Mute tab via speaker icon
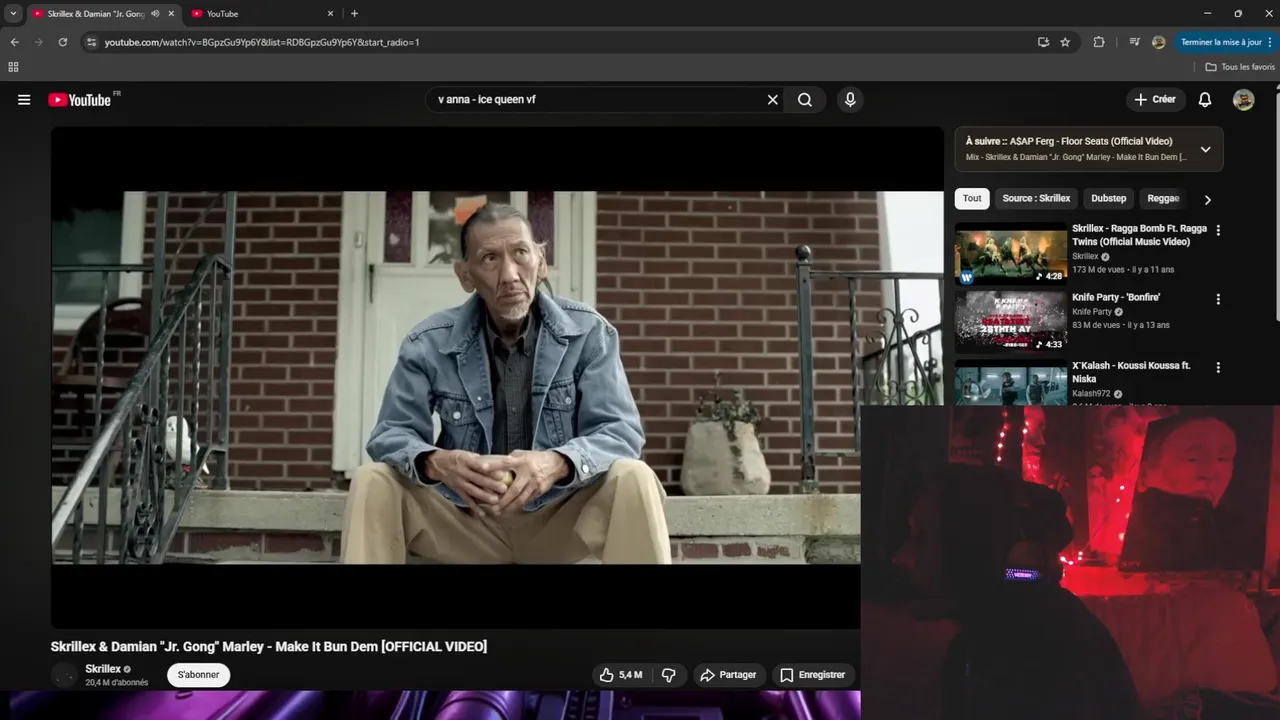This screenshot has height=720, width=1280. coord(155,14)
